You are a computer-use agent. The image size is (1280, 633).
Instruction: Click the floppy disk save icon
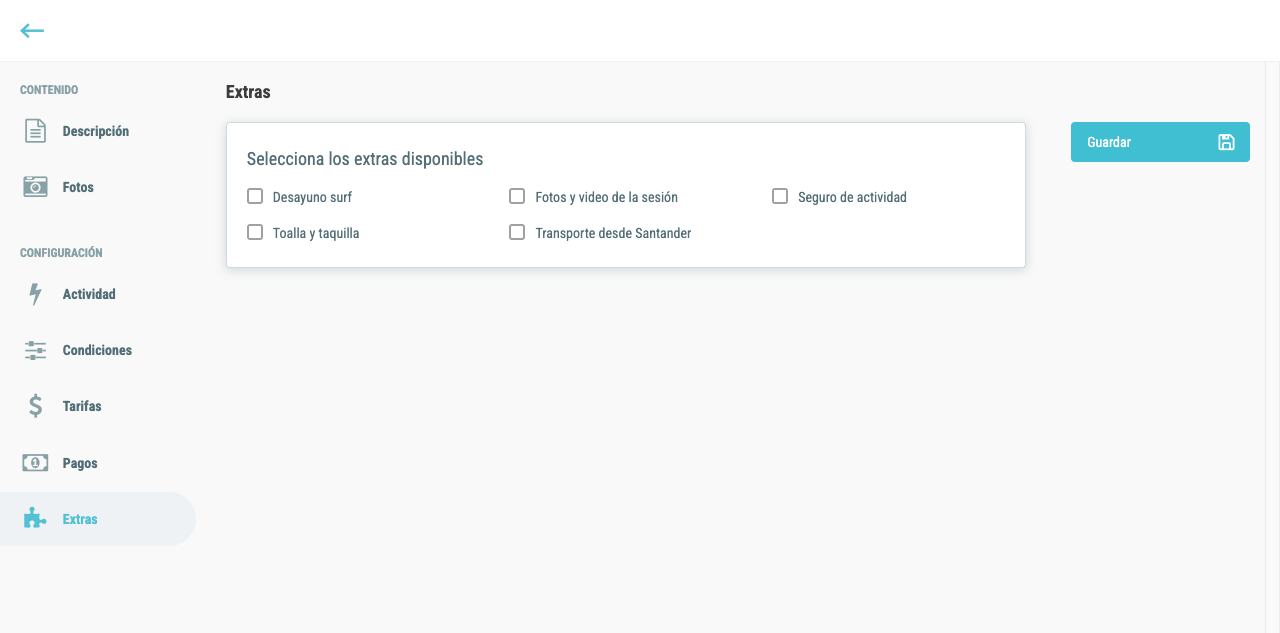[1226, 142]
